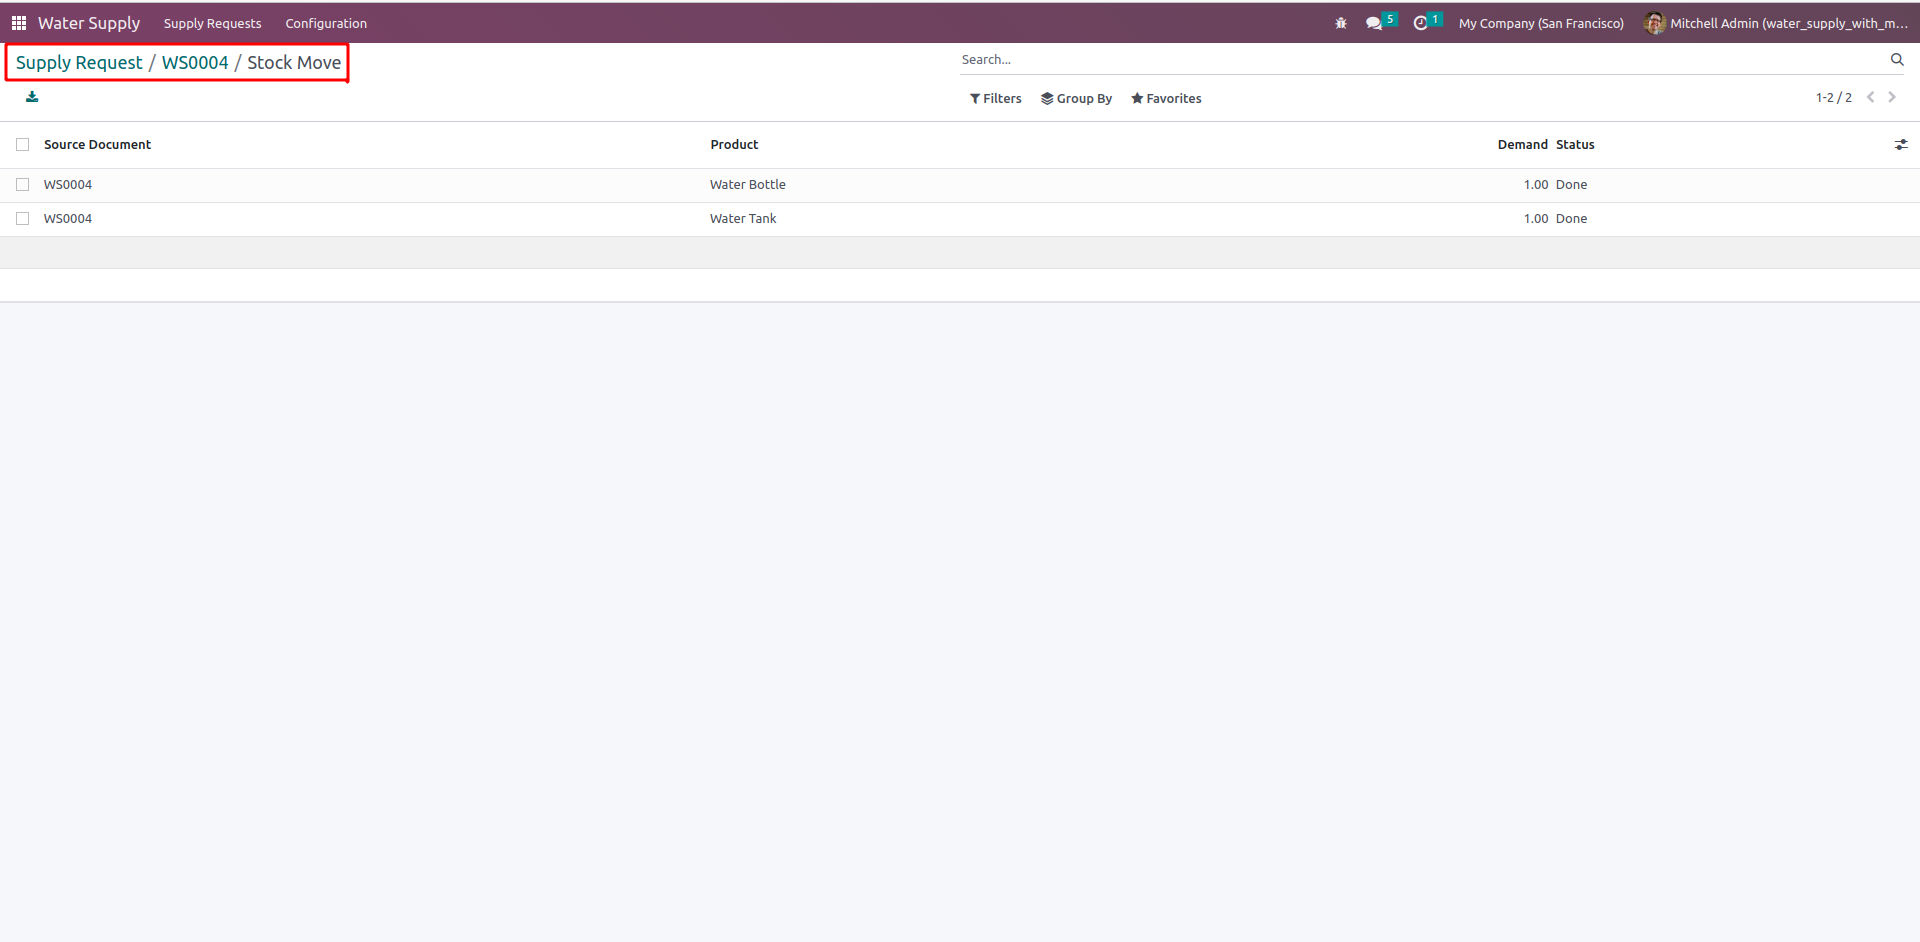Open the Supply Requests menu
Viewport: 1920px width, 942px height.
(x=213, y=23)
